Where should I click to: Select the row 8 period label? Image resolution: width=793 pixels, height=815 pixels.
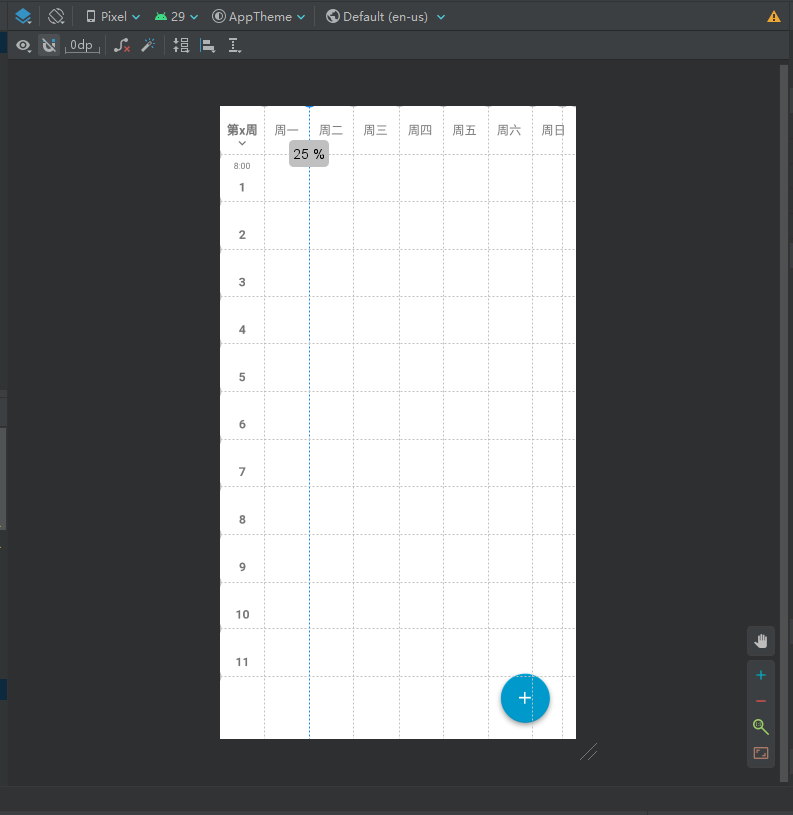[242, 519]
